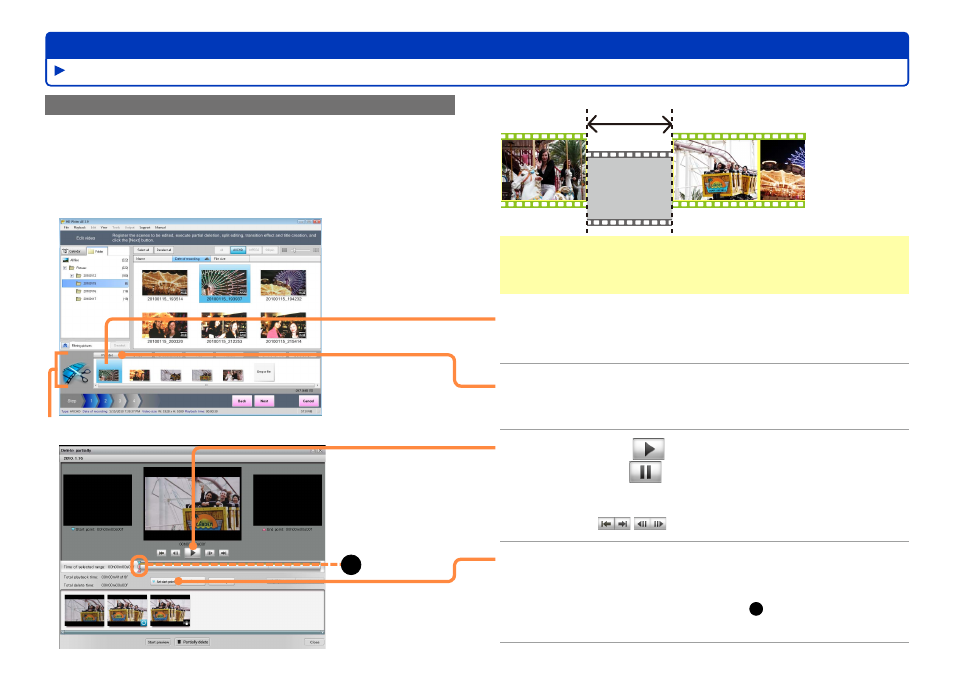
Task: Click the pause icon in the instructions
Action: (645, 472)
